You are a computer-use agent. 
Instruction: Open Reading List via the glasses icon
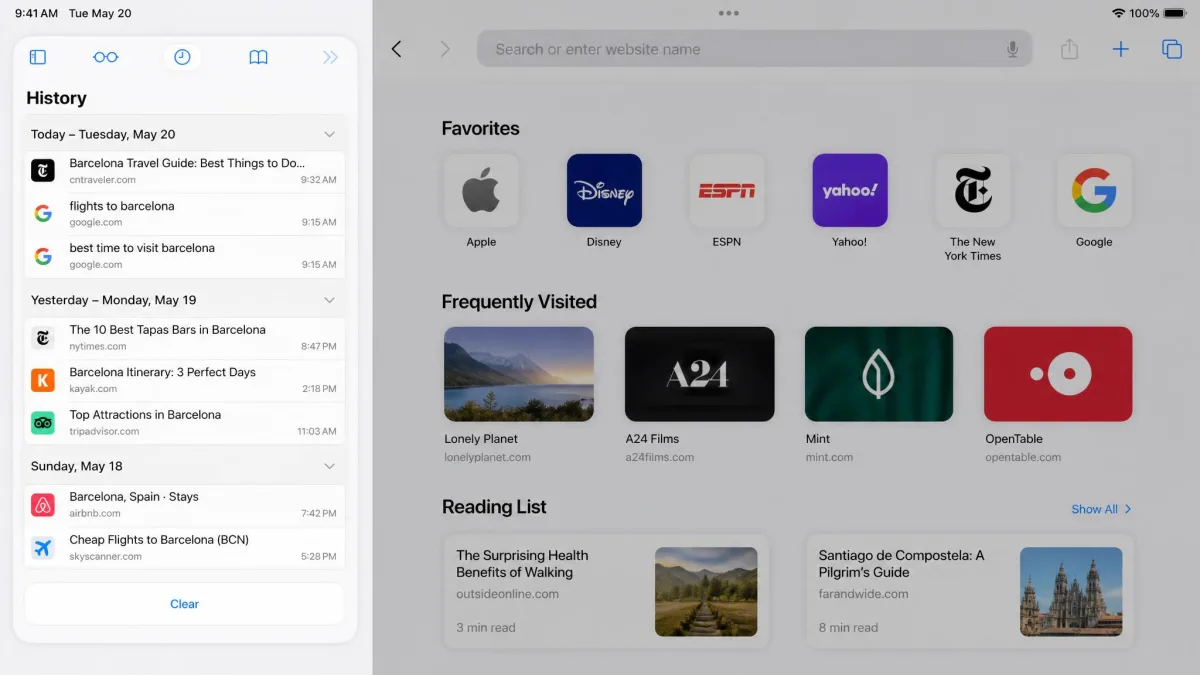click(106, 58)
